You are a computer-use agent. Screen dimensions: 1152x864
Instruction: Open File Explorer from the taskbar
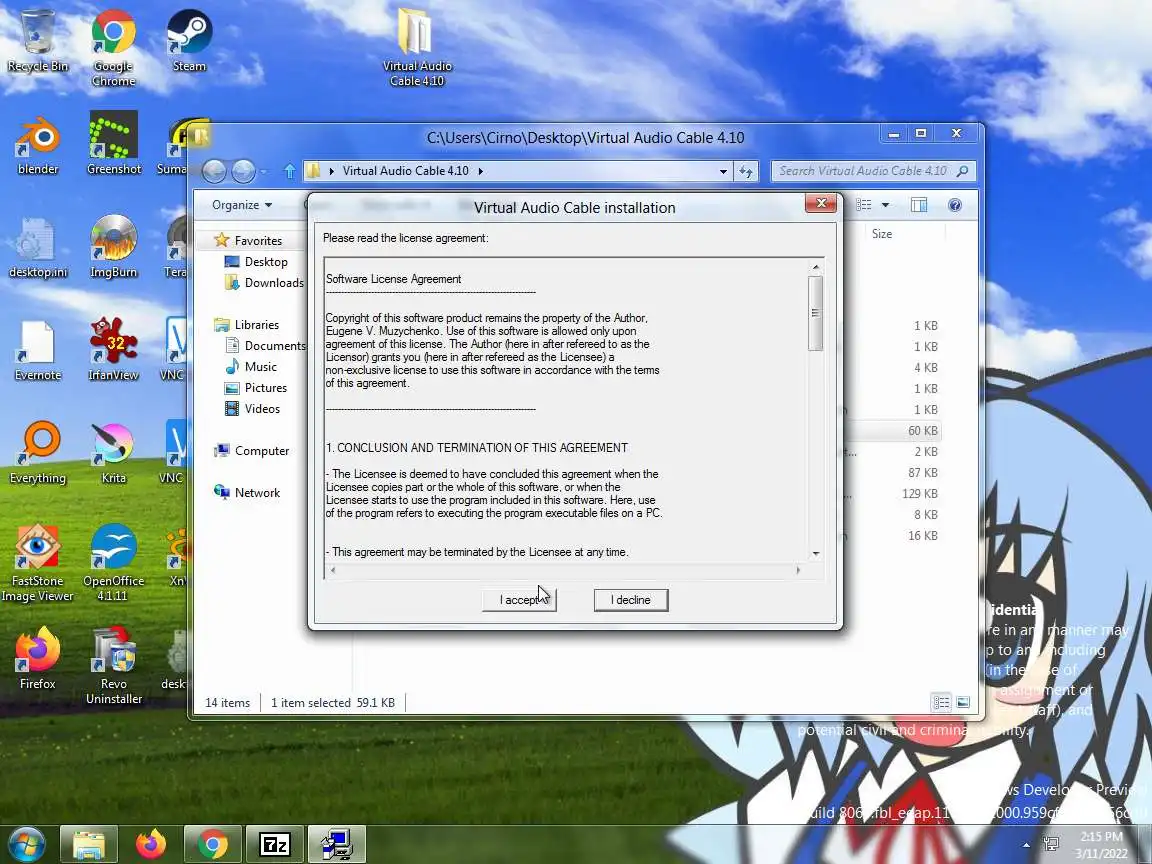click(88, 844)
